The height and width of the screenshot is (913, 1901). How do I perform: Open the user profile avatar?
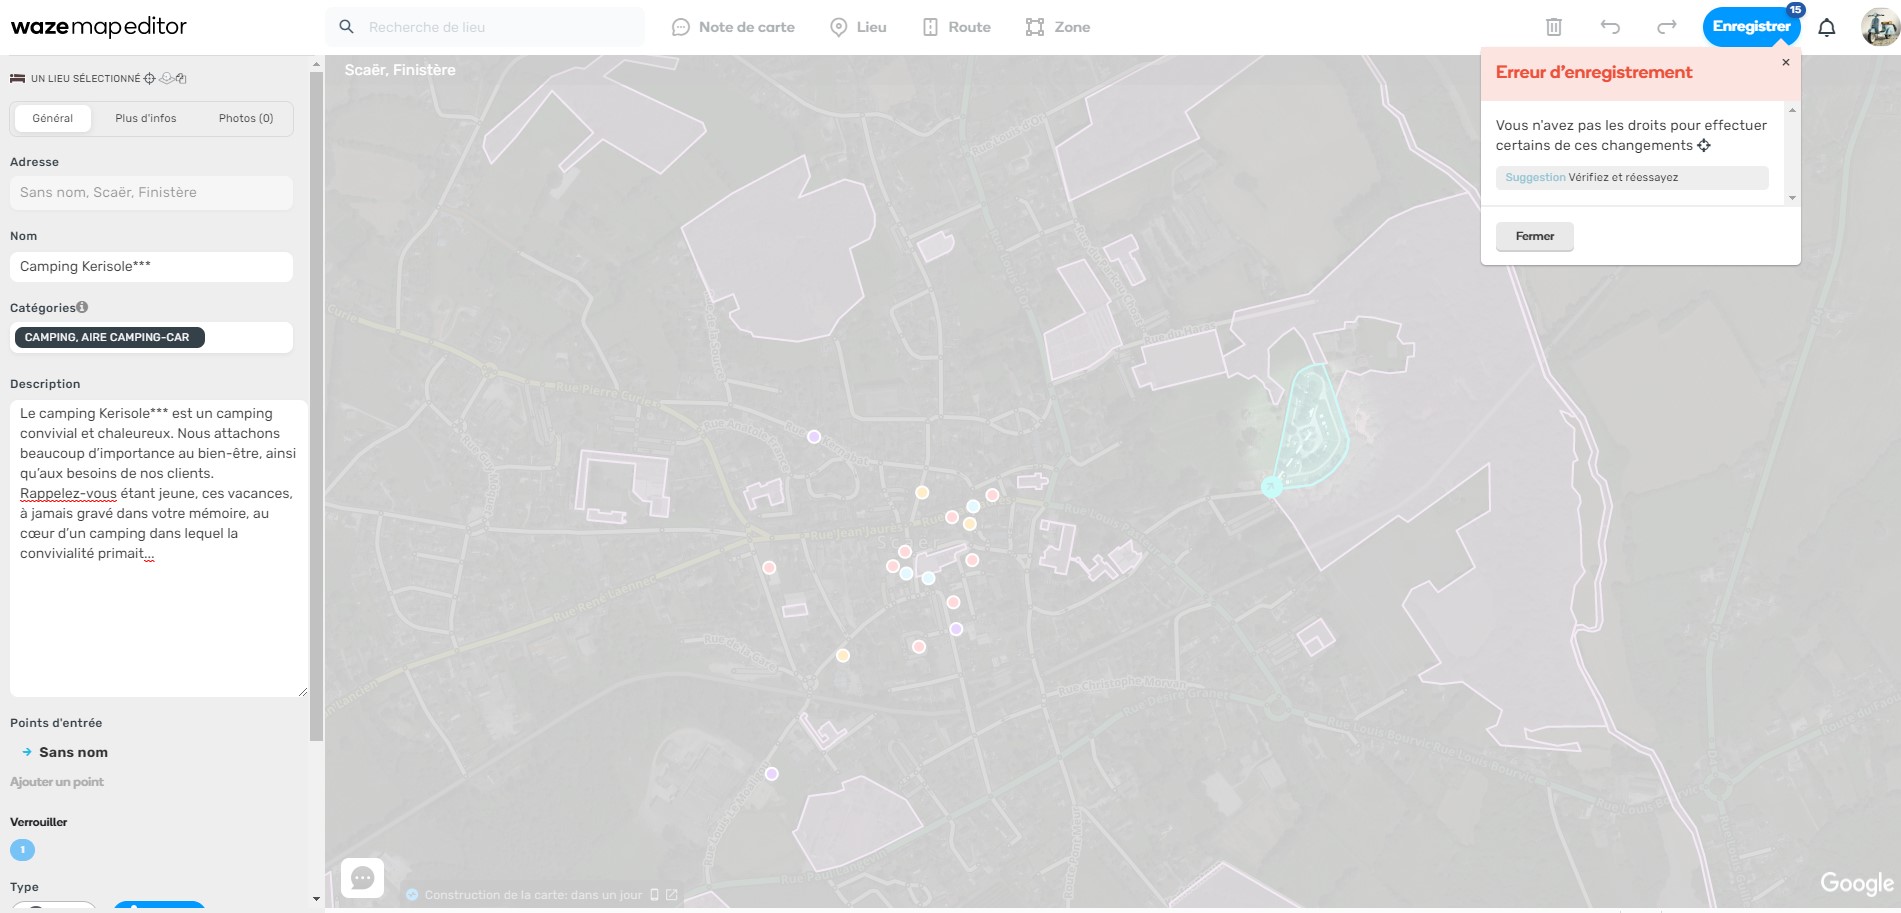coord(1879,27)
